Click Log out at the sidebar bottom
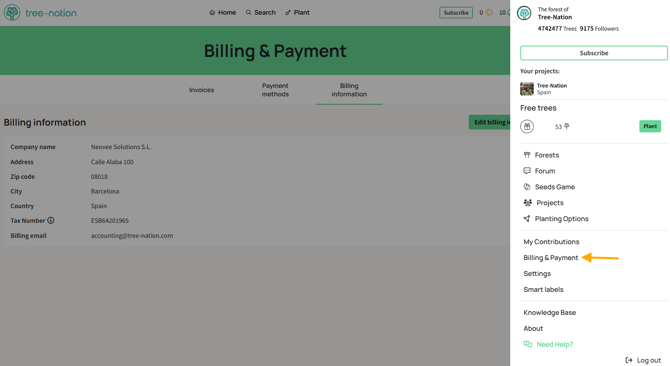Image resolution: width=670 pixels, height=366 pixels. tap(649, 360)
